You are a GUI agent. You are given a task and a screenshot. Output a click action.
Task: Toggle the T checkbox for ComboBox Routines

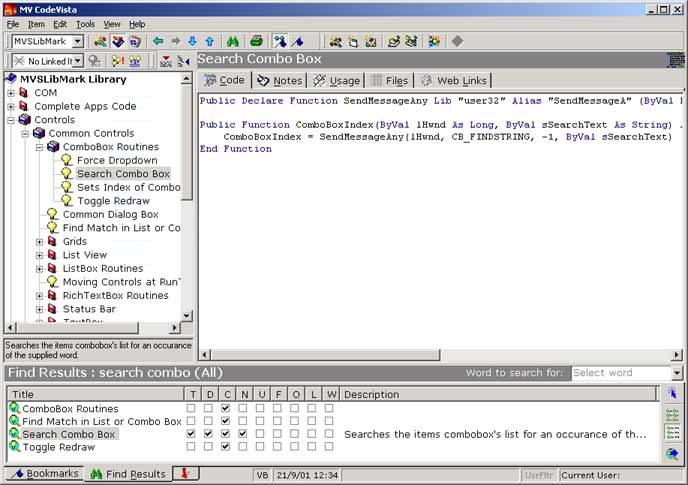(x=191, y=408)
